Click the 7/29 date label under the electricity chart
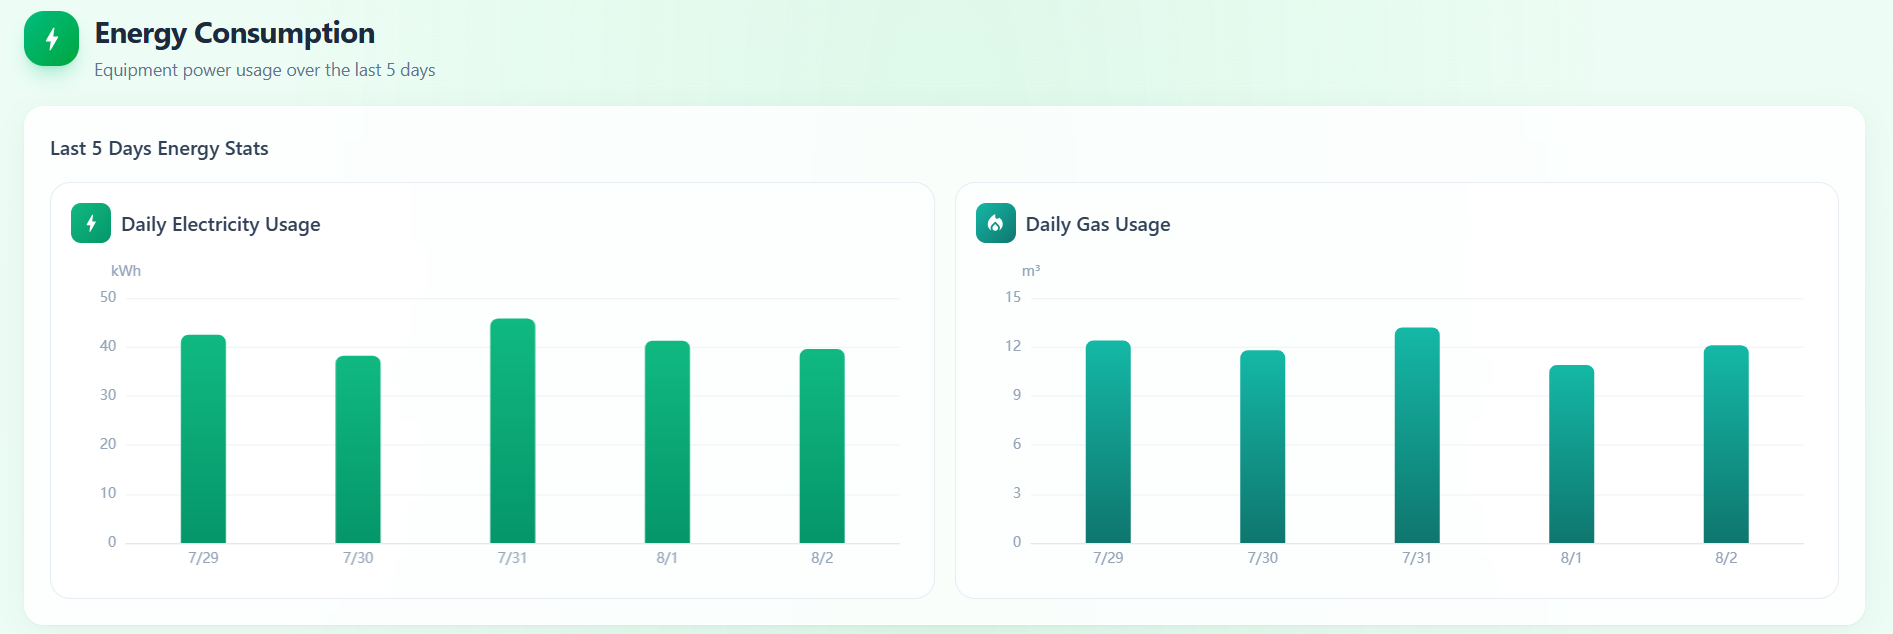This screenshot has width=1893, height=634. coord(203,558)
